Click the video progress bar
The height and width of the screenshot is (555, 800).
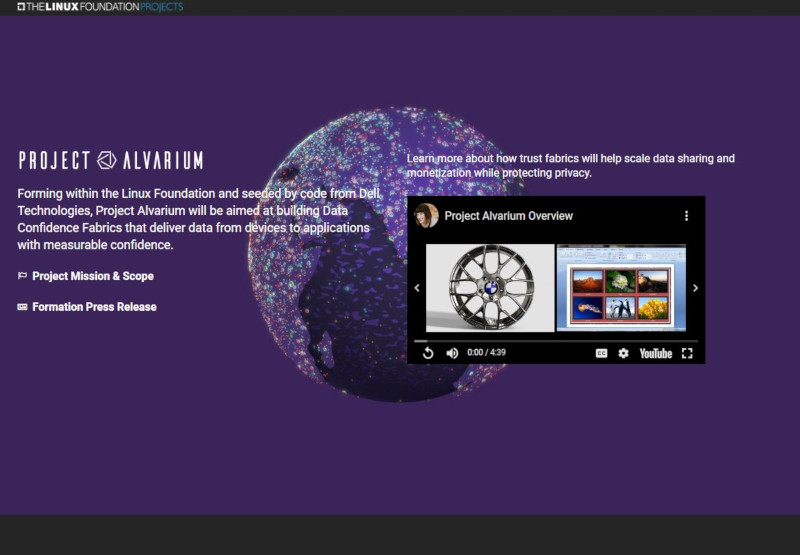click(556, 341)
